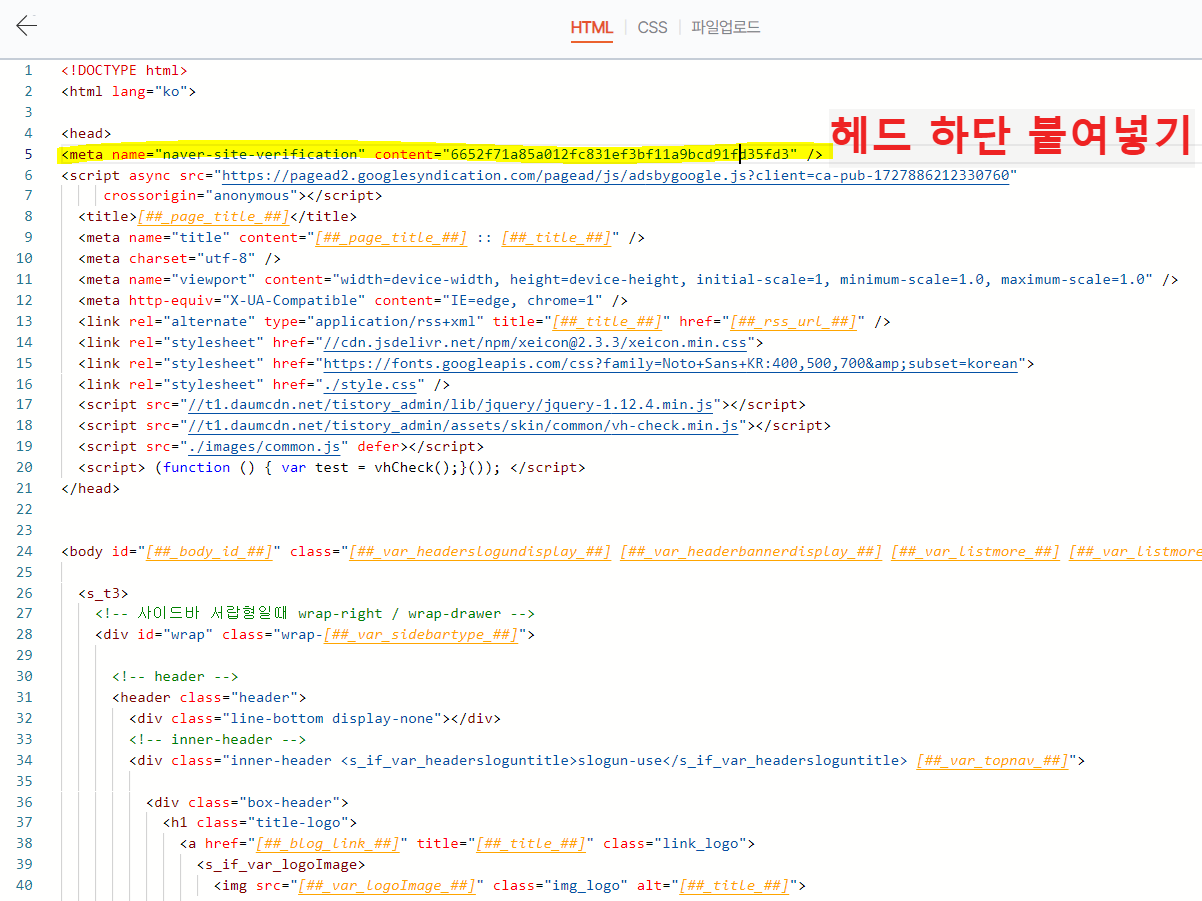The width and height of the screenshot is (1202, 901).
Task: Place cursor on the DOCTYPE html line
Action: pyautogui.click(x=124, y=70)
